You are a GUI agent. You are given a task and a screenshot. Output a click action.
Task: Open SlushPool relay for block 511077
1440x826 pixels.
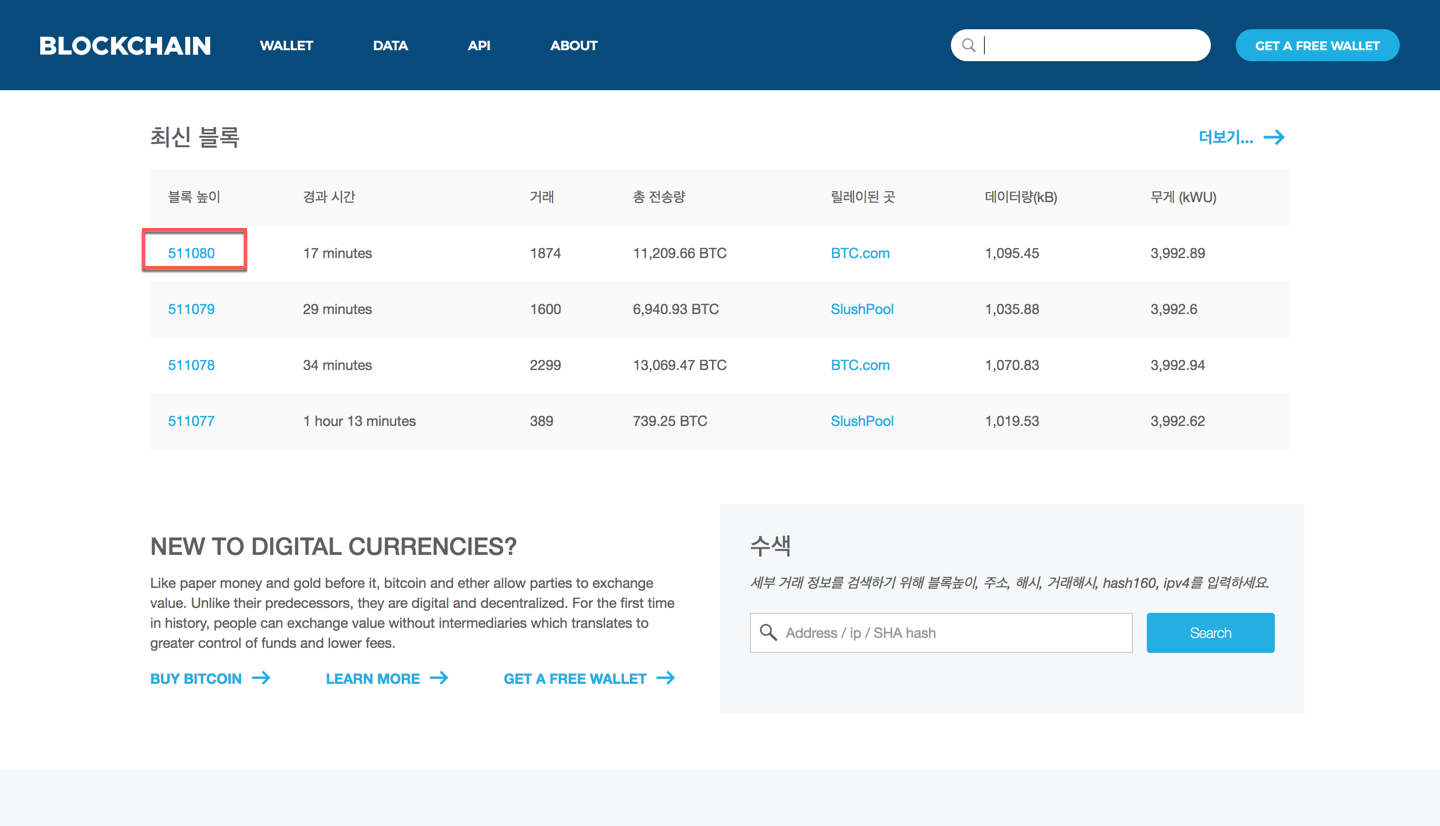[x=862, y=421]
